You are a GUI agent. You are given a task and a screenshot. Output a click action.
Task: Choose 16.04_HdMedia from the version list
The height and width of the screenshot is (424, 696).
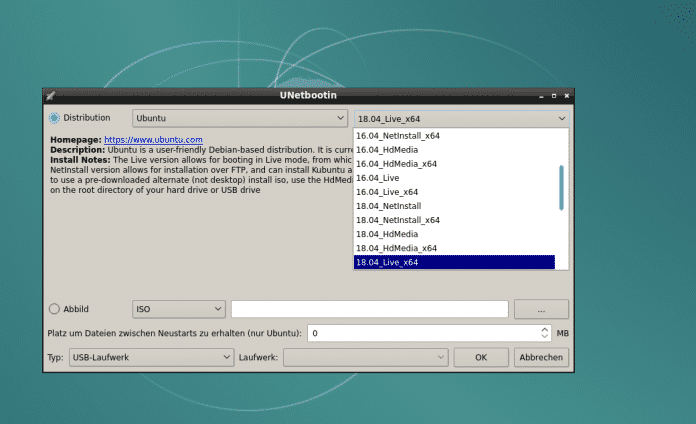coord(385,149)
